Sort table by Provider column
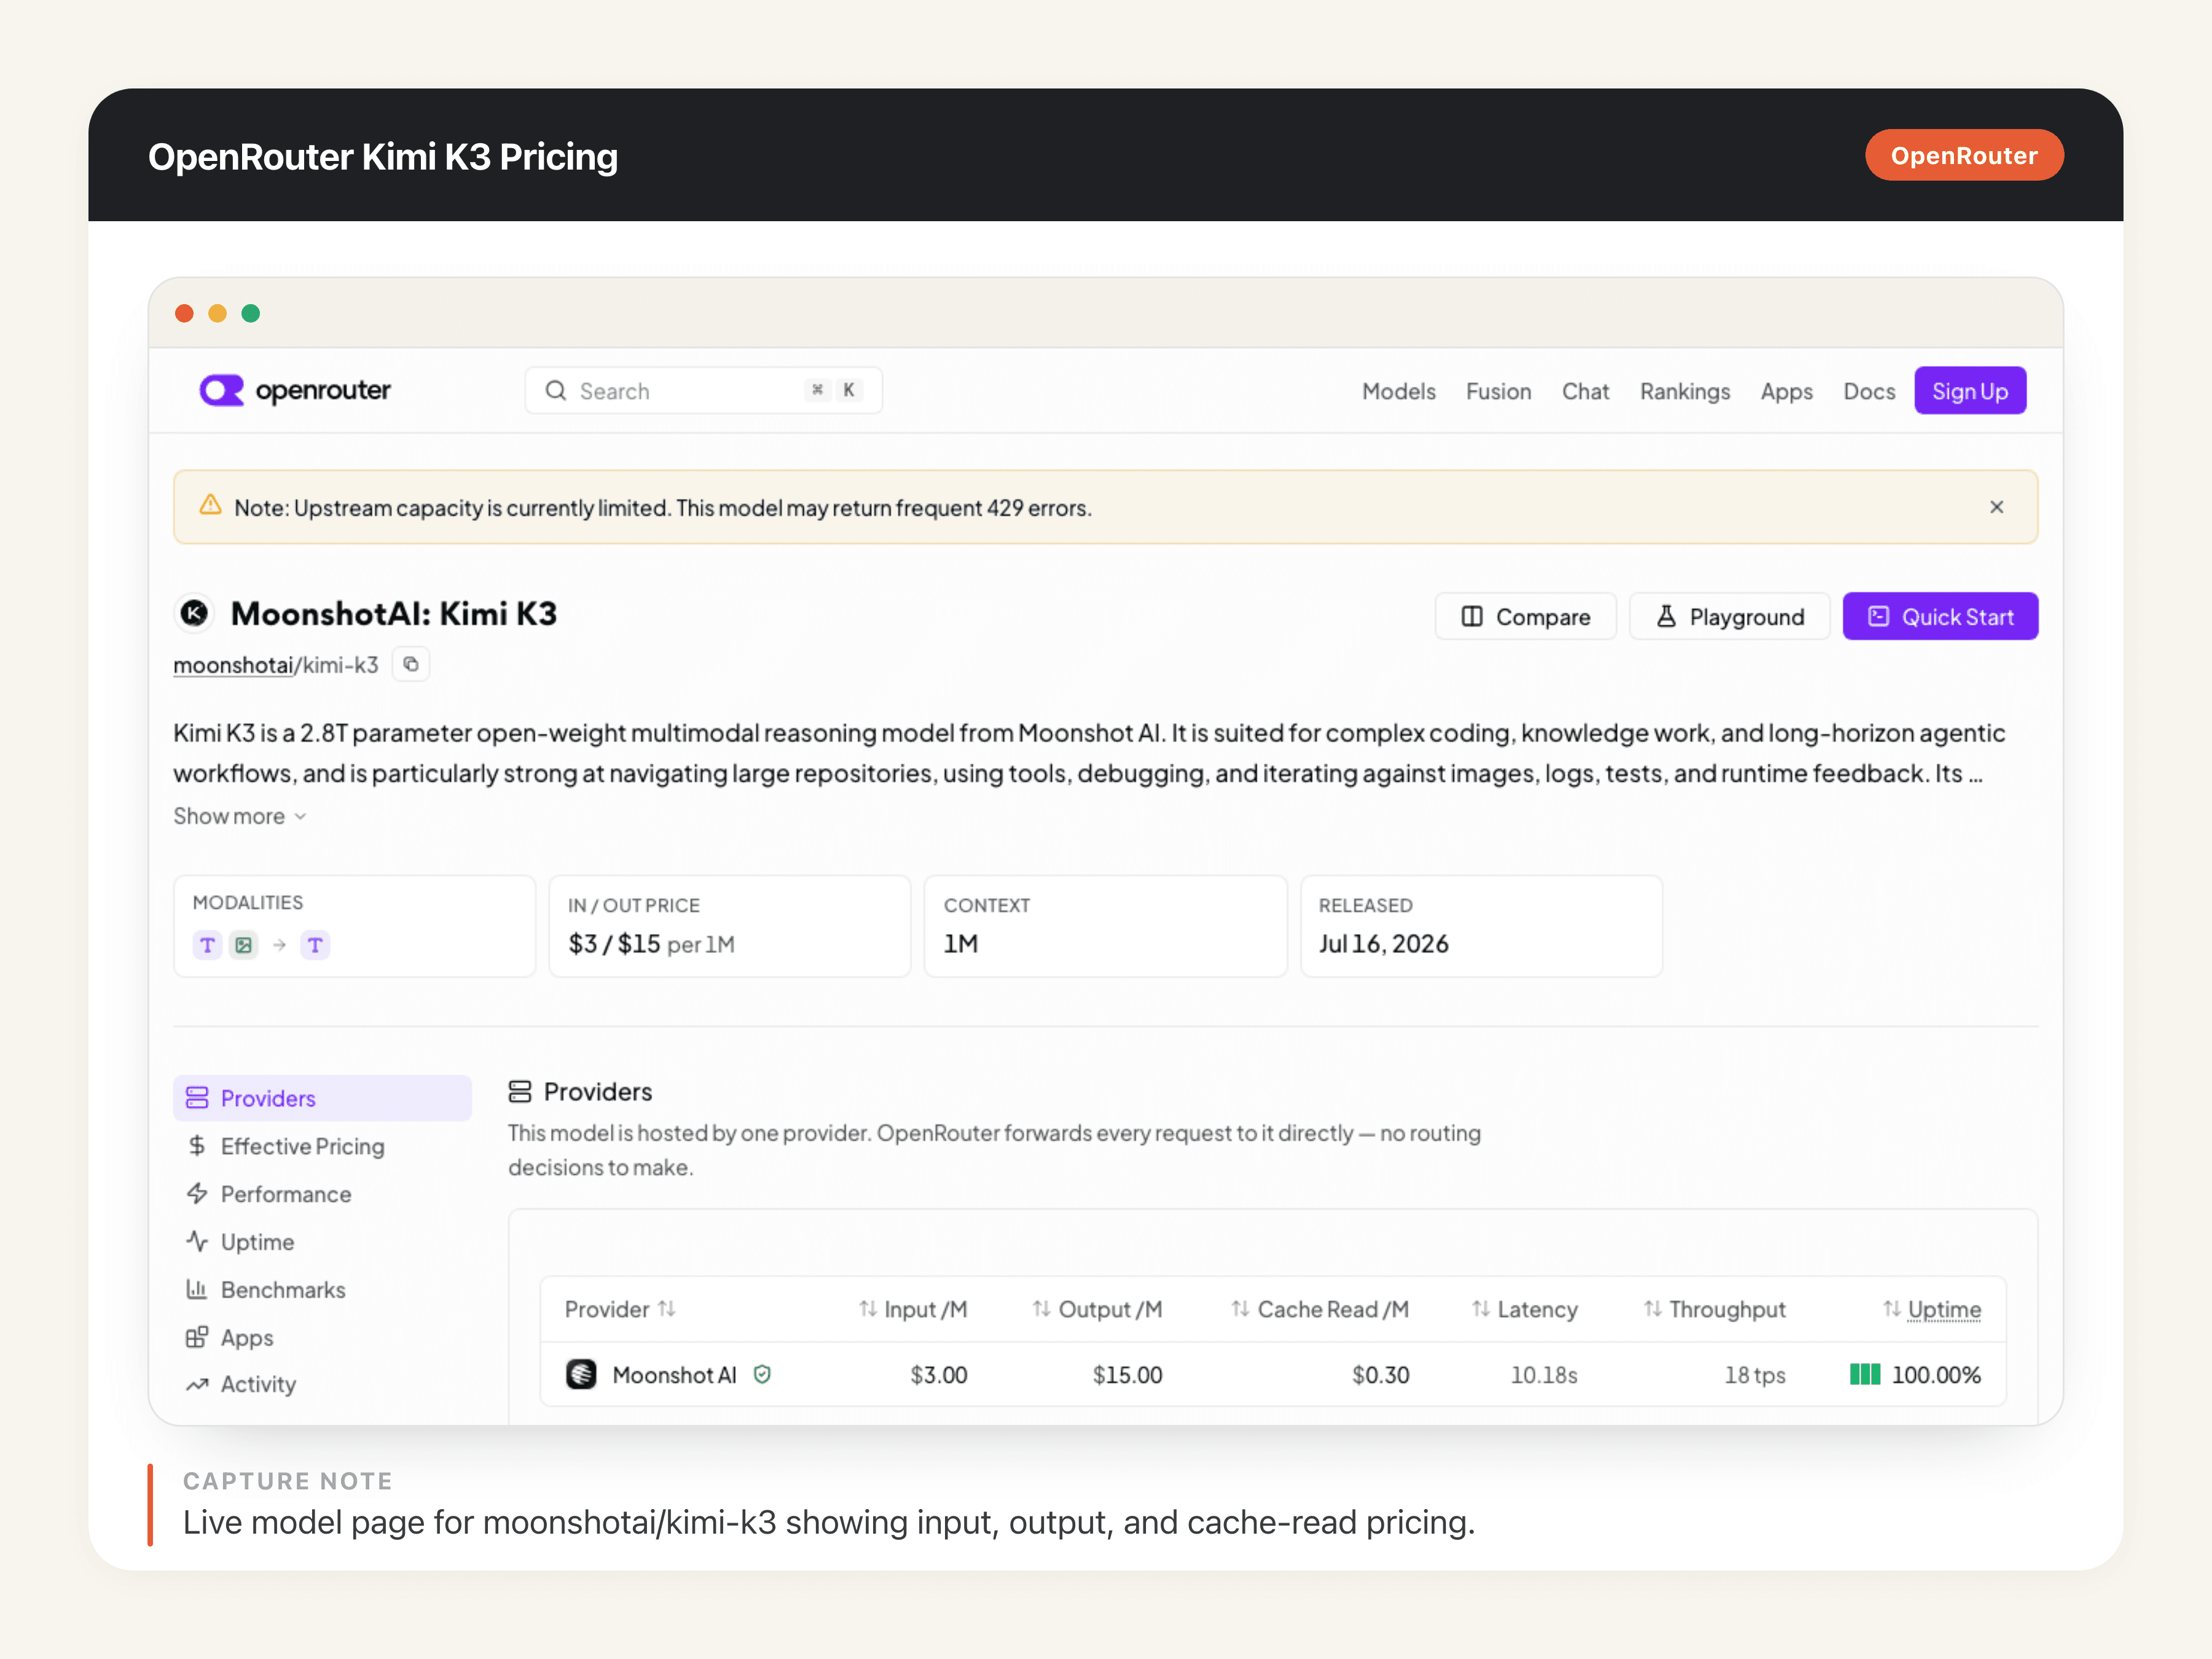Viewport: 2212px width, 1659px height. 620,1309
